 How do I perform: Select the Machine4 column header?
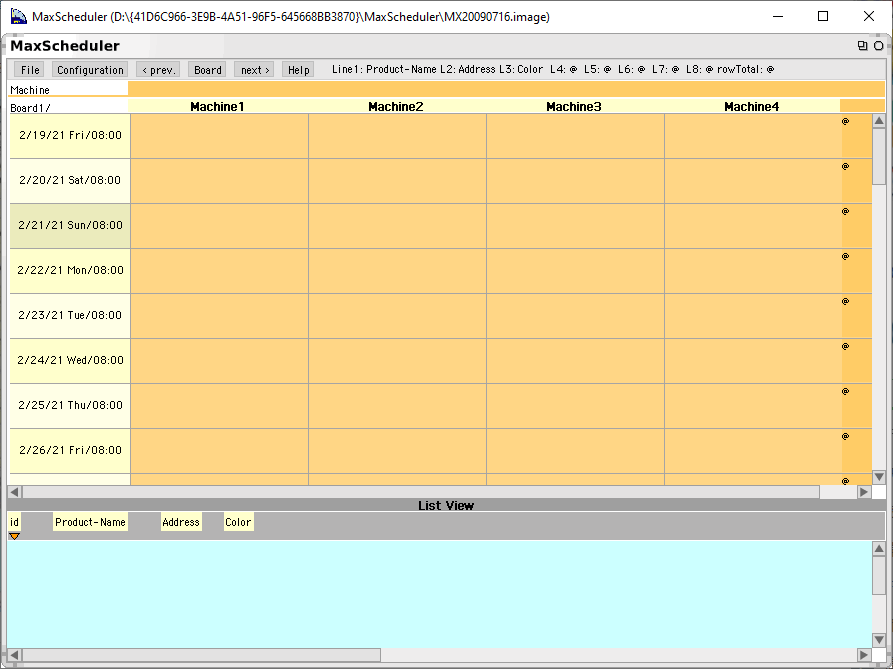(x=752, y=106)
